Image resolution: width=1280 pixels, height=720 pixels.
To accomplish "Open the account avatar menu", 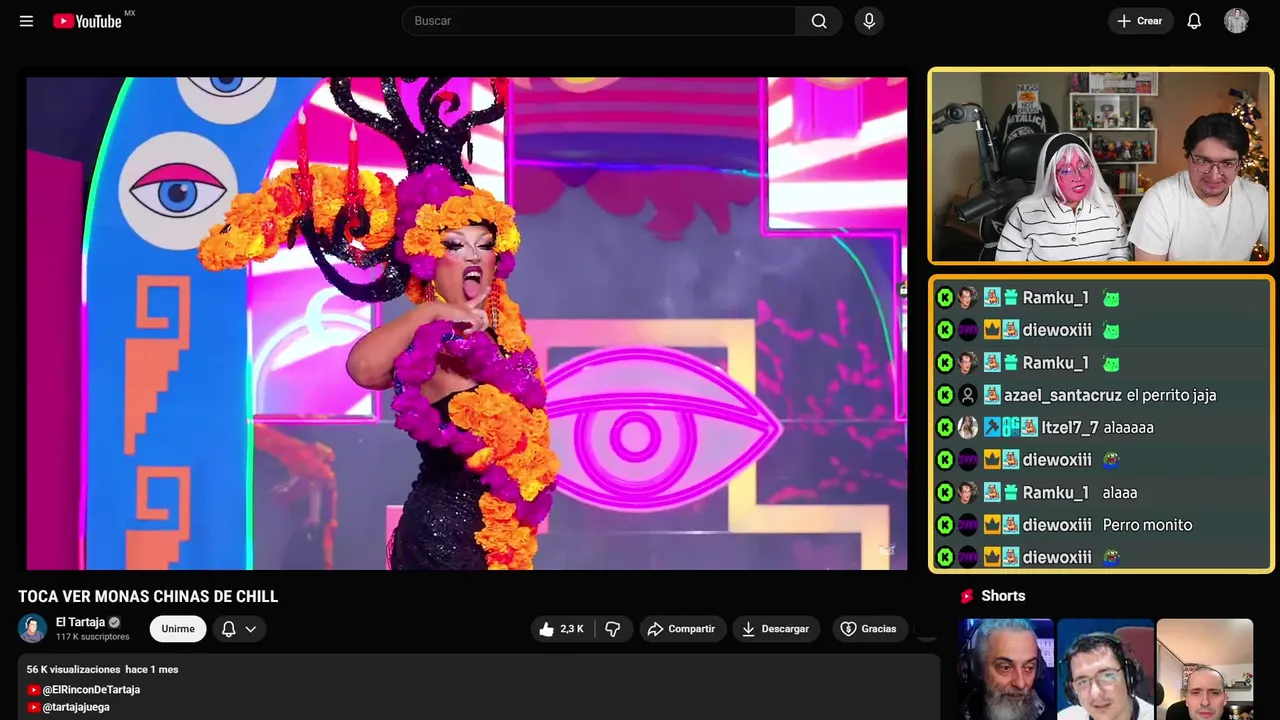I will pos(1236,21).
